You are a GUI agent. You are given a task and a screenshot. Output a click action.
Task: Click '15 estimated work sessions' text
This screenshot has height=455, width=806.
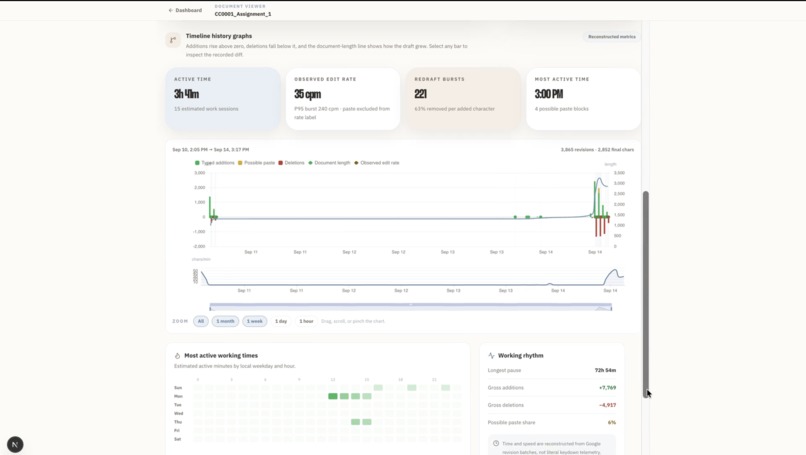(206, 109)
